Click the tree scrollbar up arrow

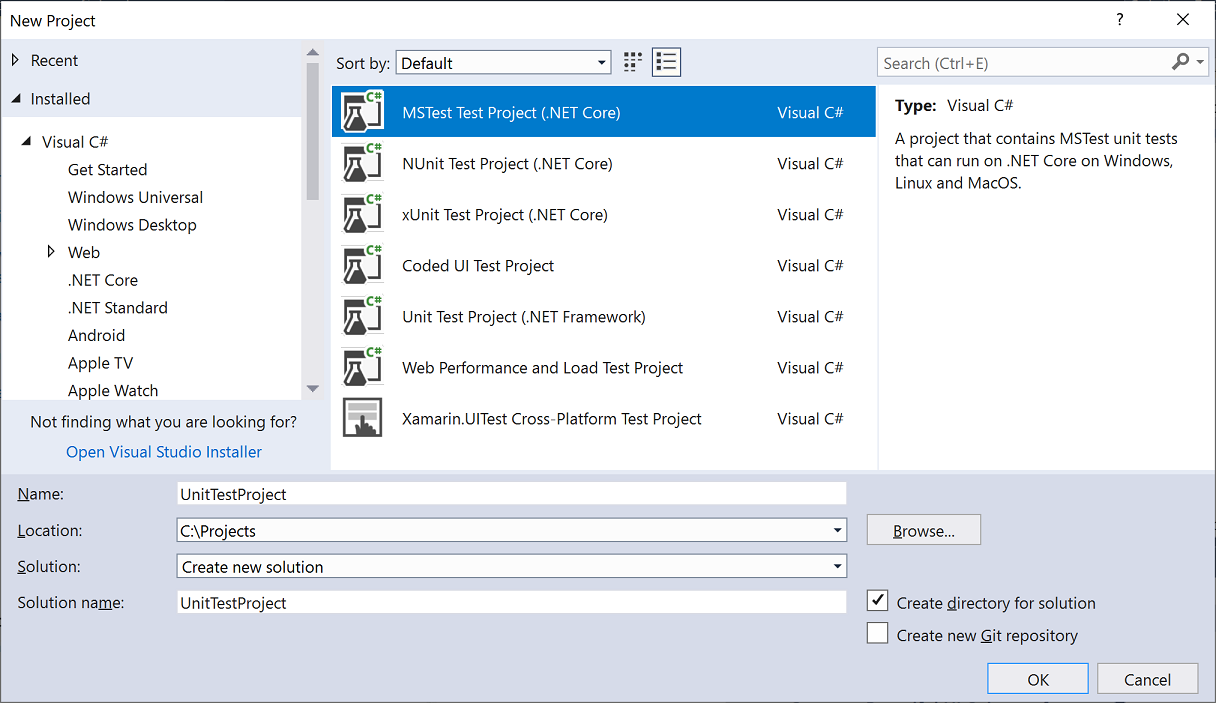tap(312, 52)
